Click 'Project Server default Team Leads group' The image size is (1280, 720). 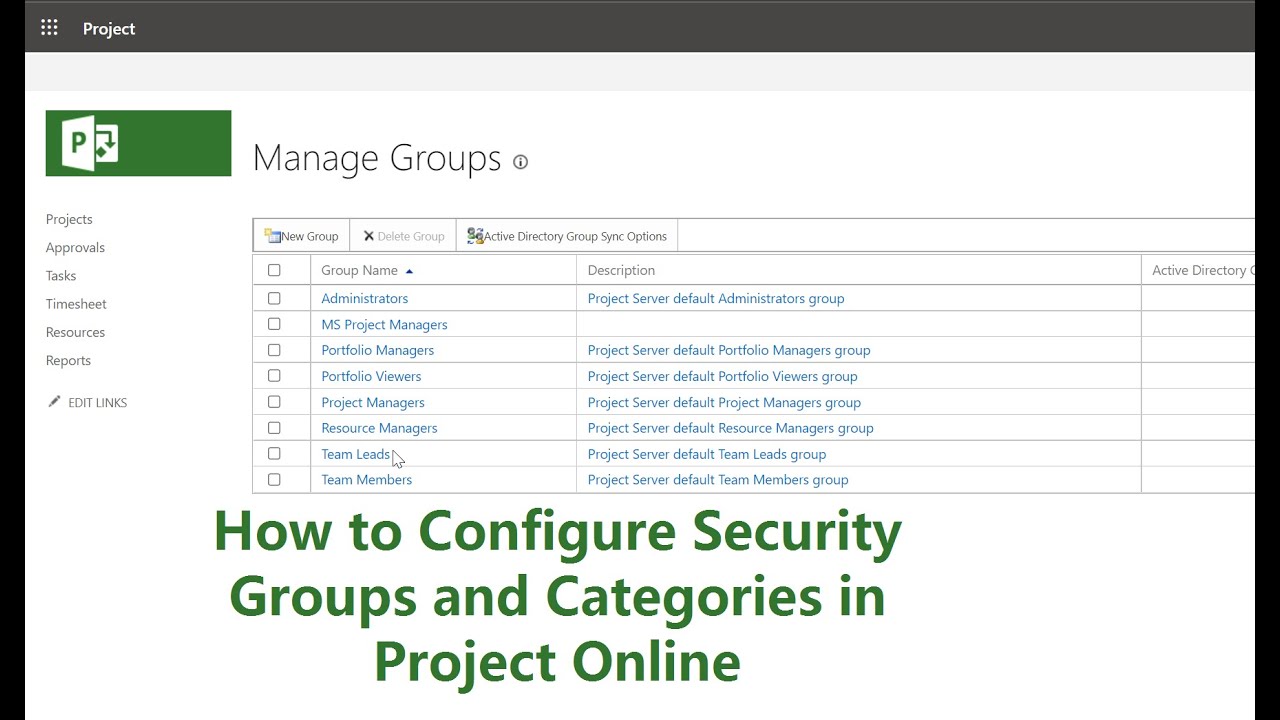click(707, 454)
